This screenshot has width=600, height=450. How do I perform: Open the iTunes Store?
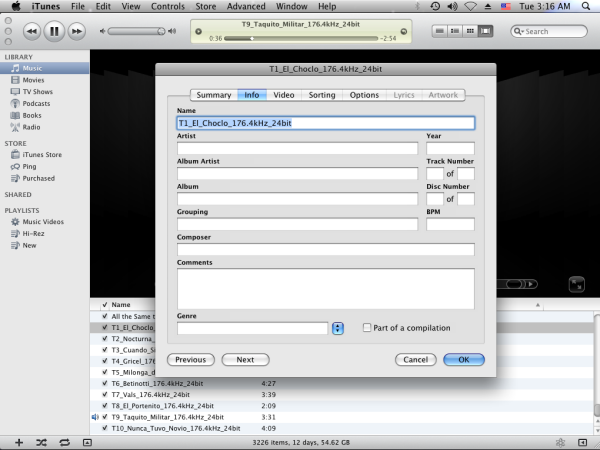tap(44, 155)
